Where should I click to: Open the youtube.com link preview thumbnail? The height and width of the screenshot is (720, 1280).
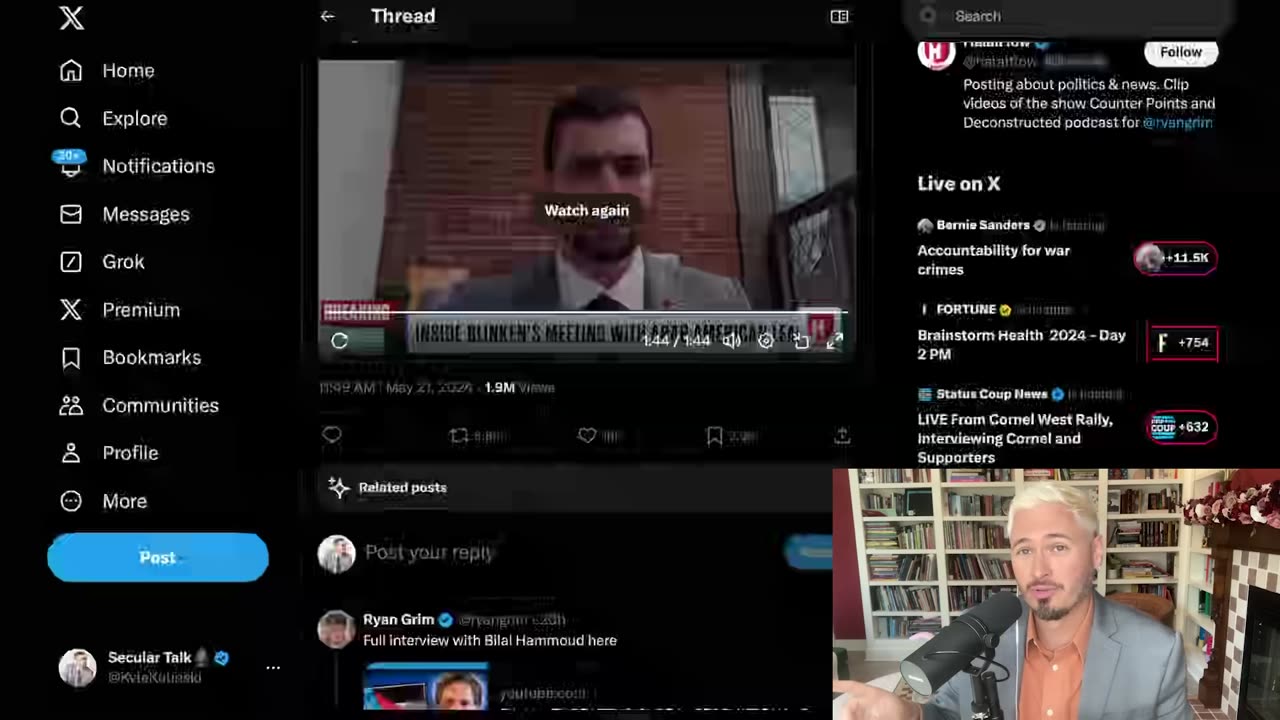[x=425, y=685]
